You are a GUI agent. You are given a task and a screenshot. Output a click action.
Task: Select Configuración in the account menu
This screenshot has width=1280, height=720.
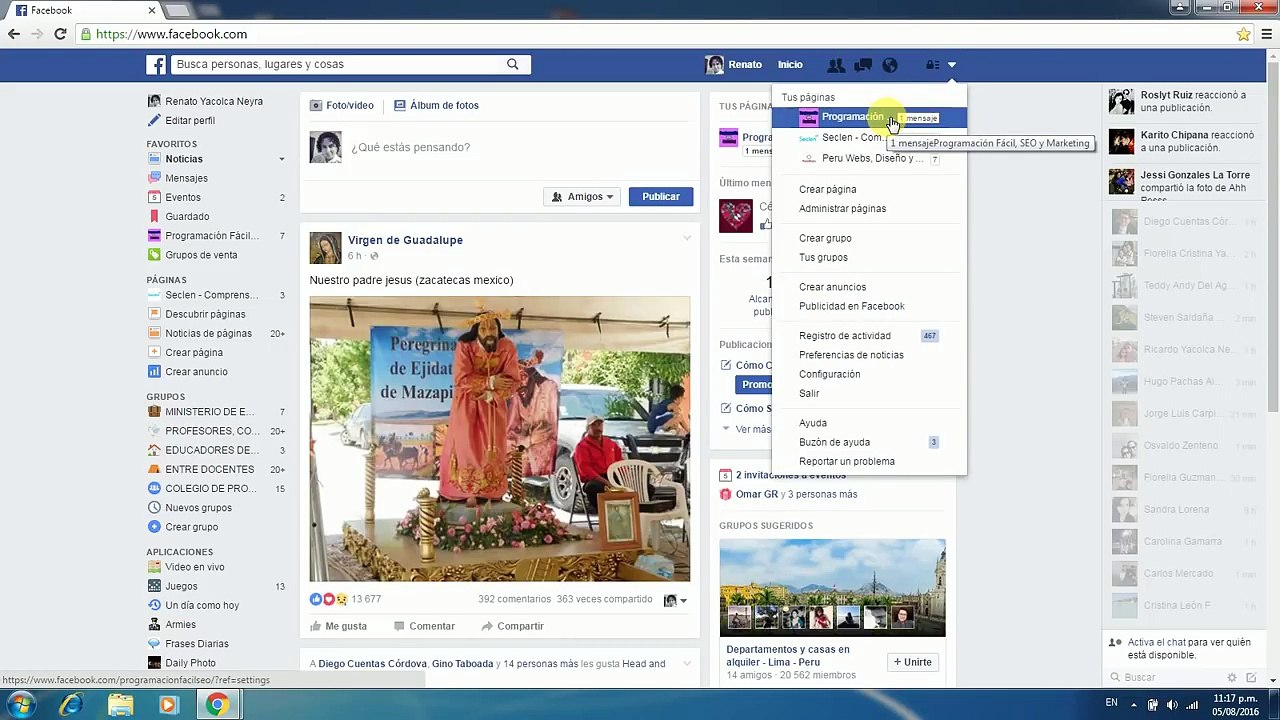(x=829, y=374)
